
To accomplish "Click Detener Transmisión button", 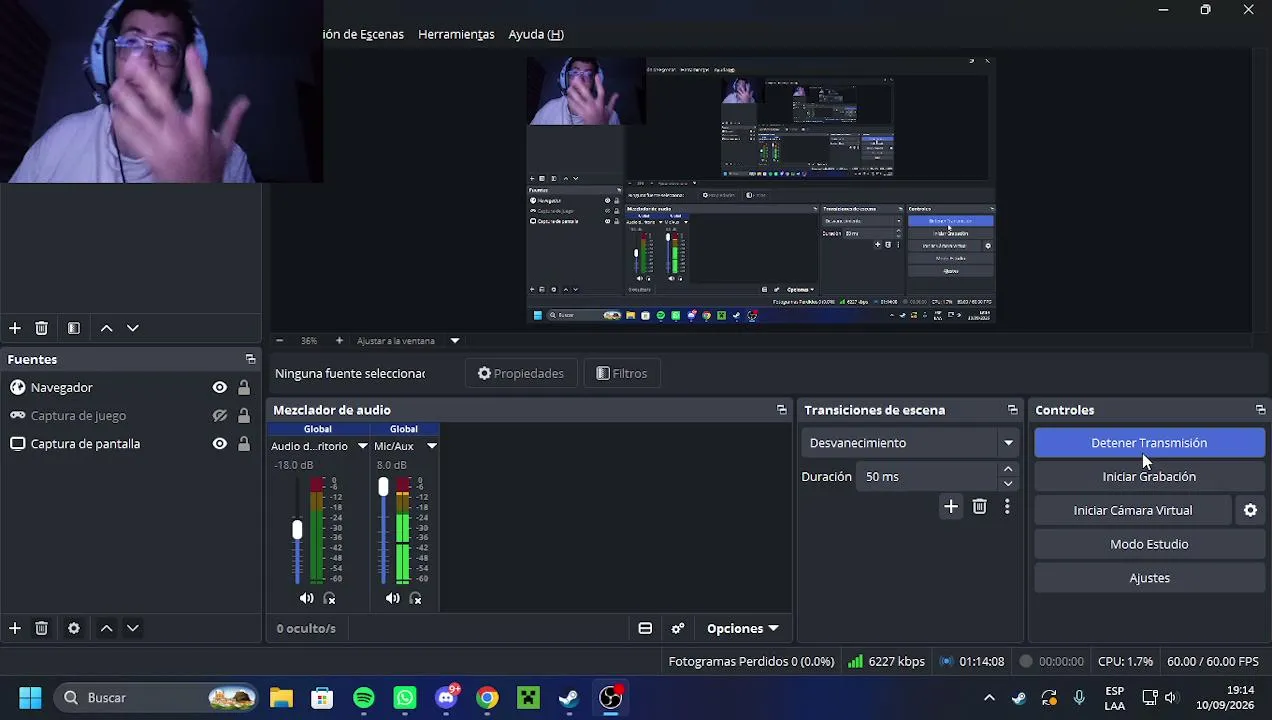I will click(x=1149, y=443).
